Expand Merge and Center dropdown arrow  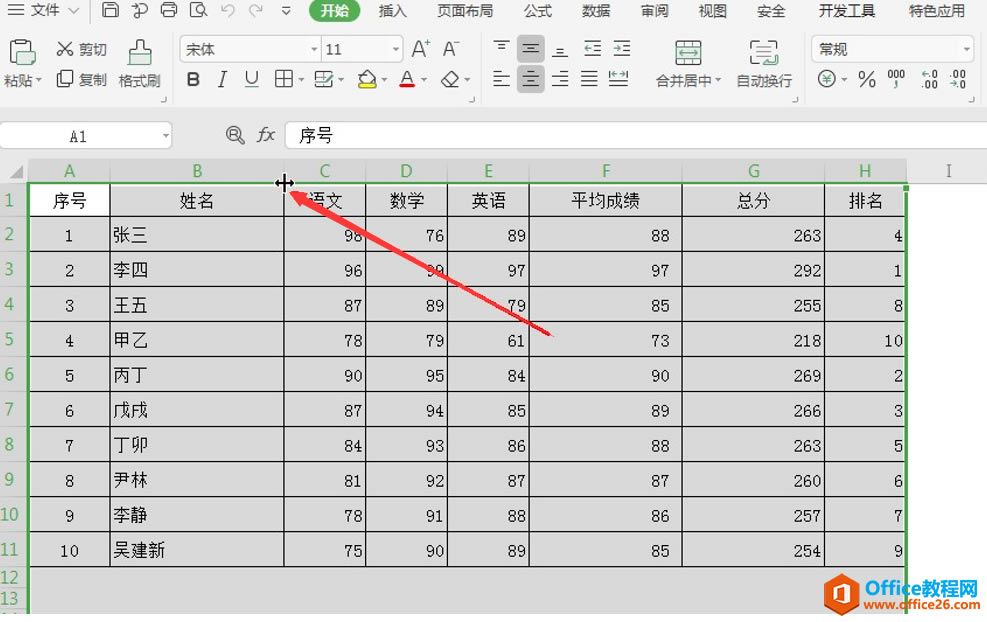718,81
